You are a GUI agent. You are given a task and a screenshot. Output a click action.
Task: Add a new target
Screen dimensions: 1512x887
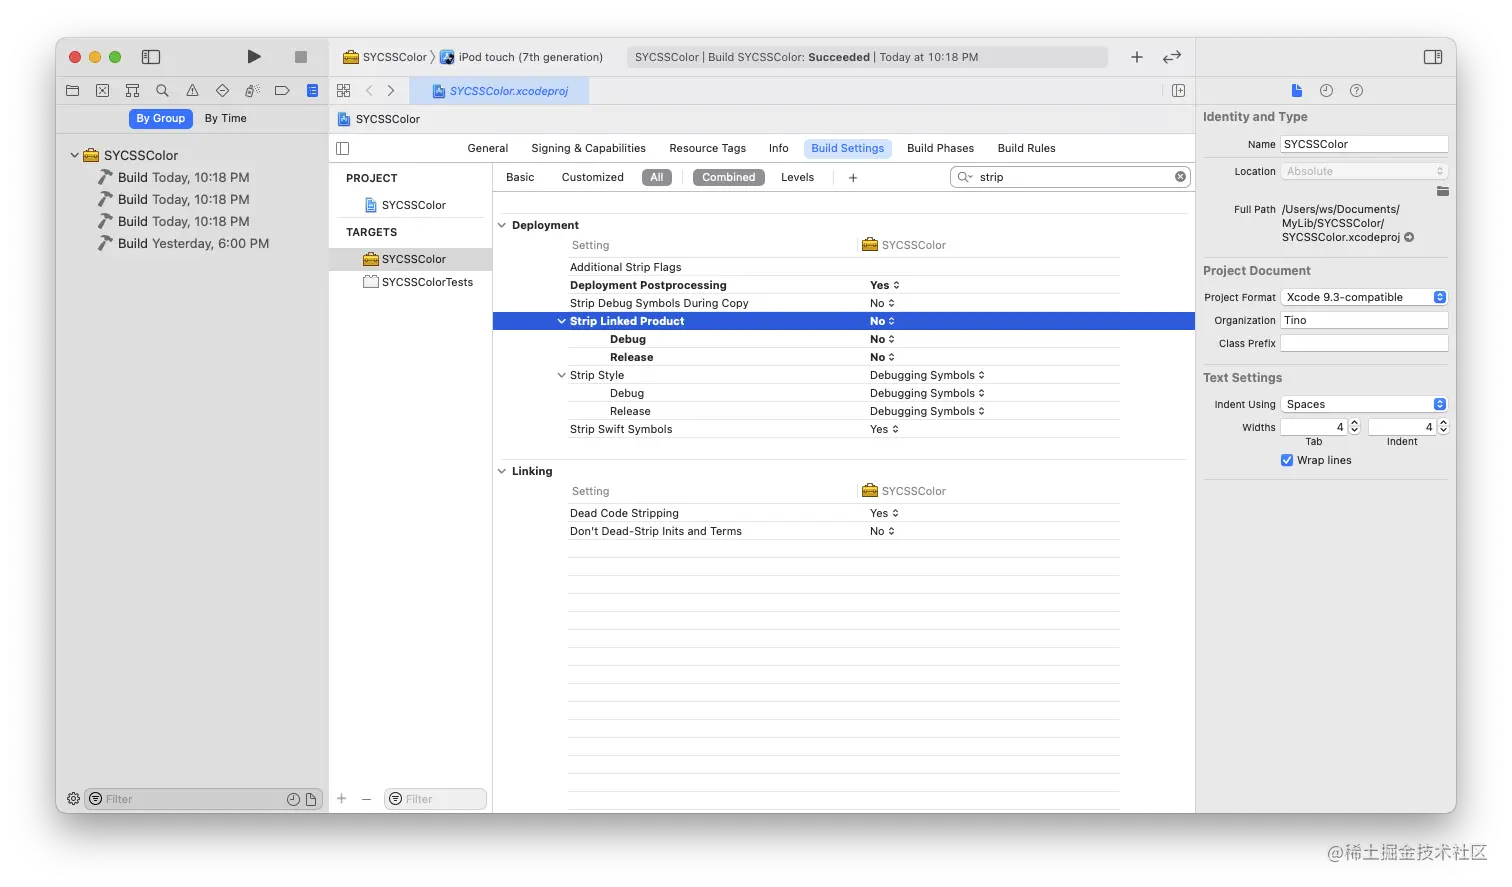[x=342, y=798]
